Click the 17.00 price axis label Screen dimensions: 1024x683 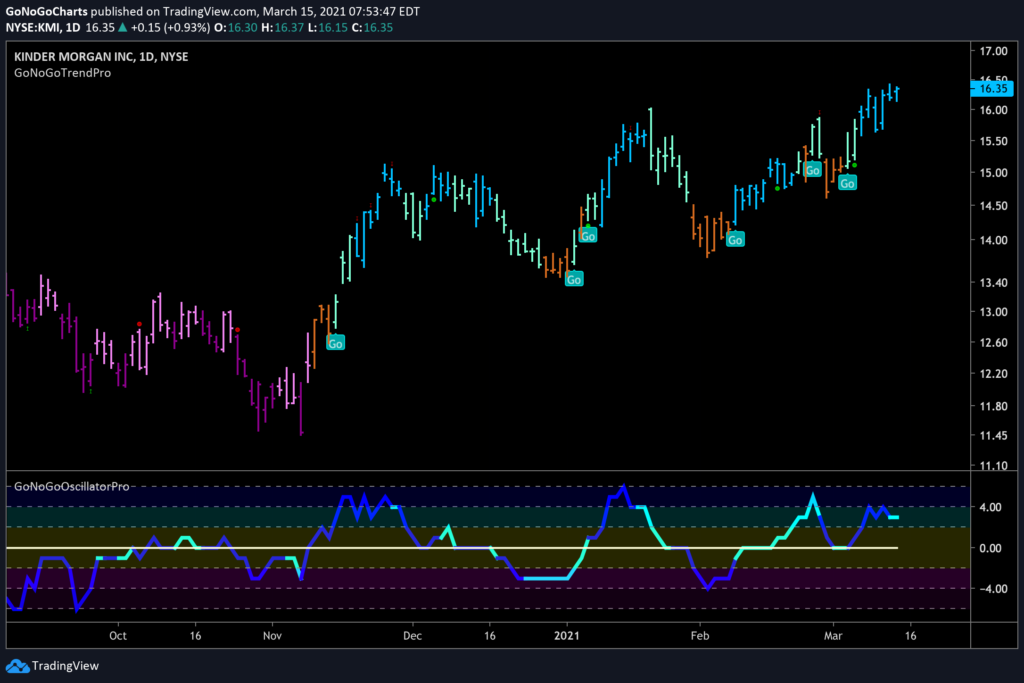point(993,51)
